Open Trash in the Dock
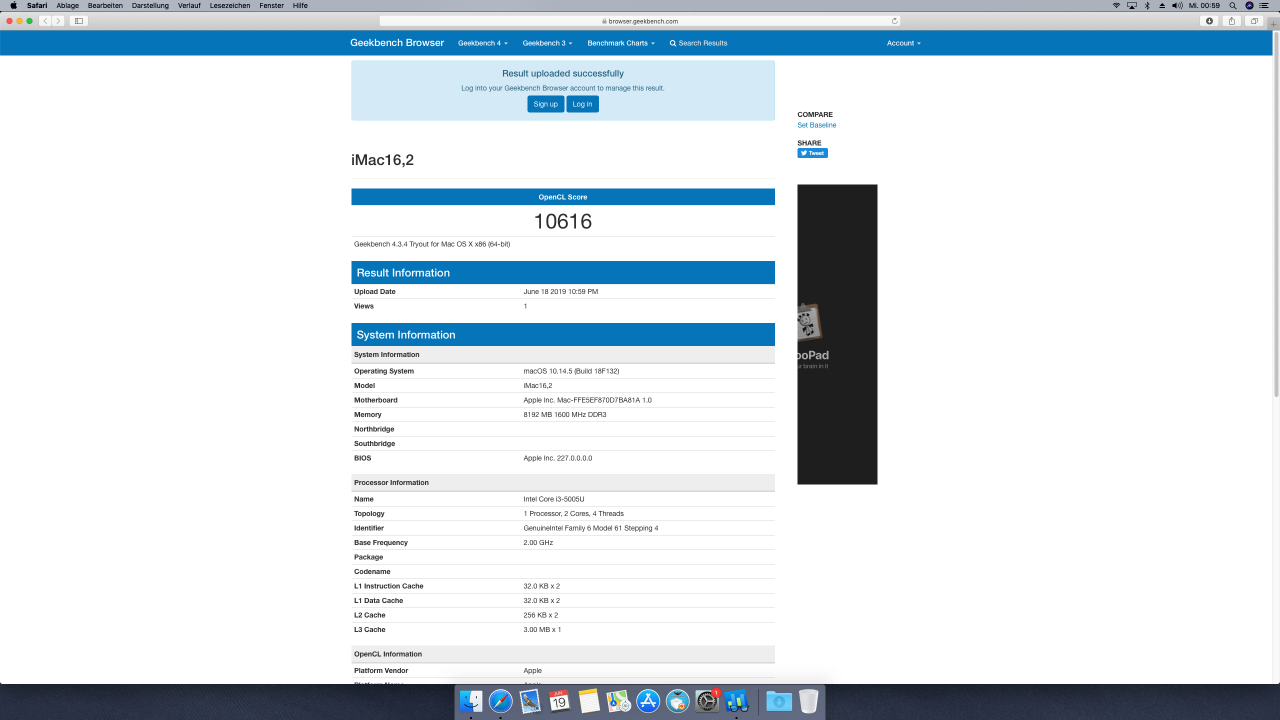This screenshot has height=720, width=1280. pos(808,701)
